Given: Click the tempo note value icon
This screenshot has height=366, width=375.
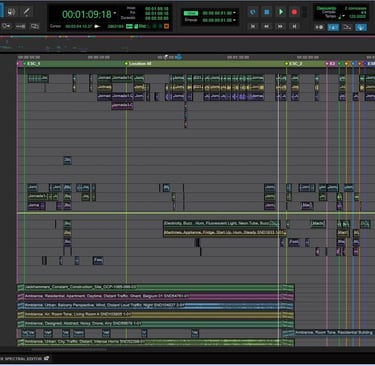Looking at the screenshot, I should coord(340,17).
